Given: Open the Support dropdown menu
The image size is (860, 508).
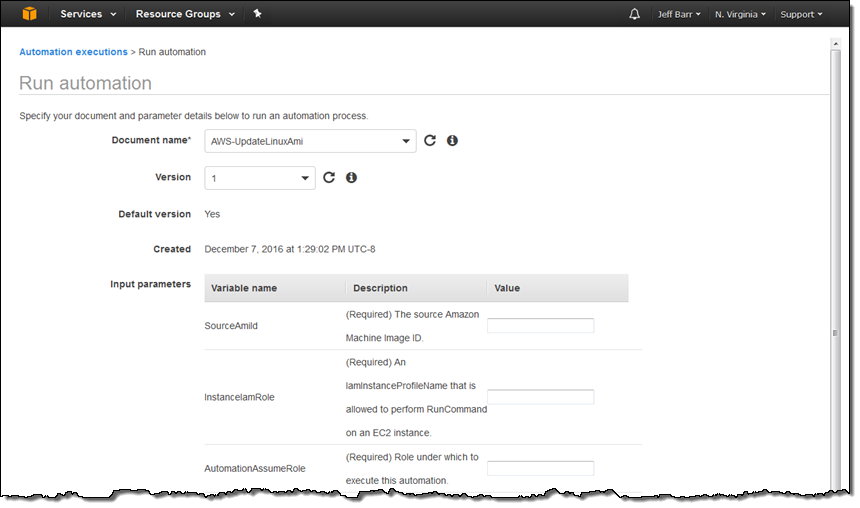Looking at the screenshot, I should (x=801, y=14).
